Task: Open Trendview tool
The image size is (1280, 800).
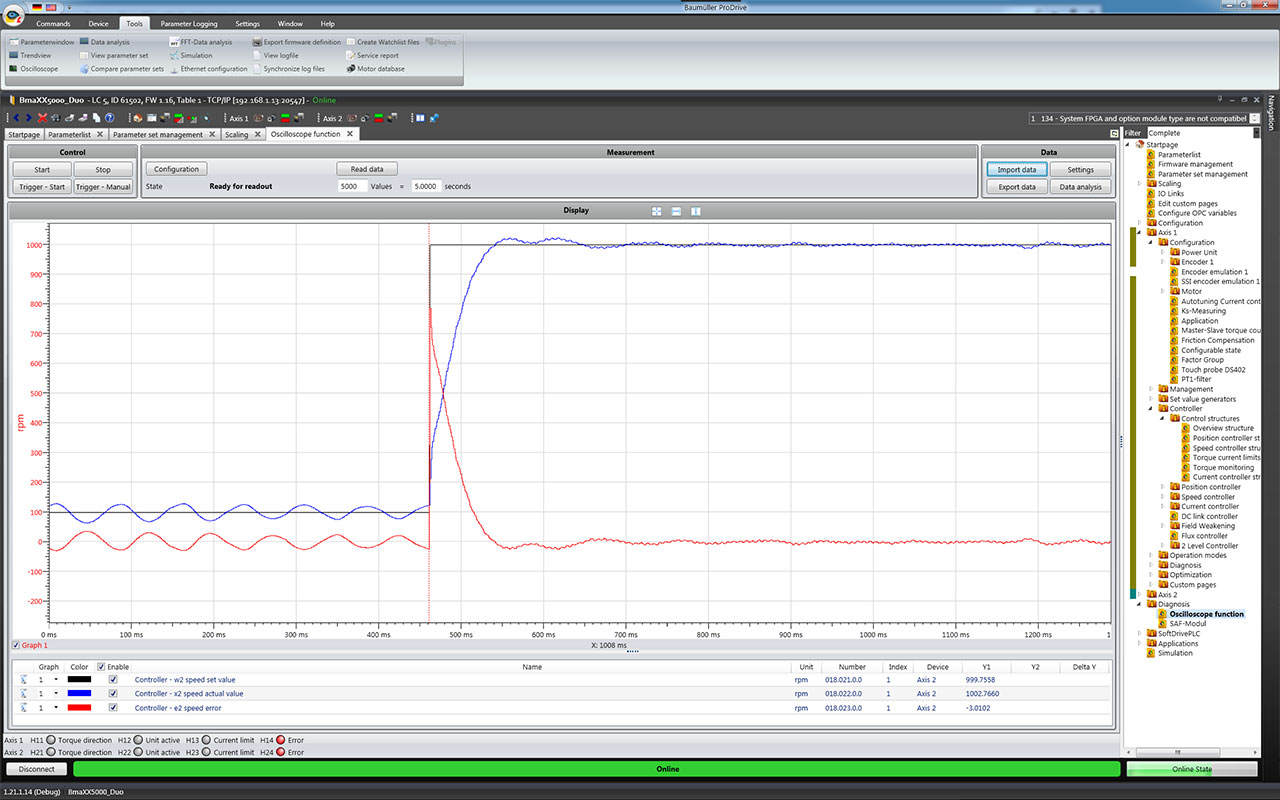Action: 29,55
